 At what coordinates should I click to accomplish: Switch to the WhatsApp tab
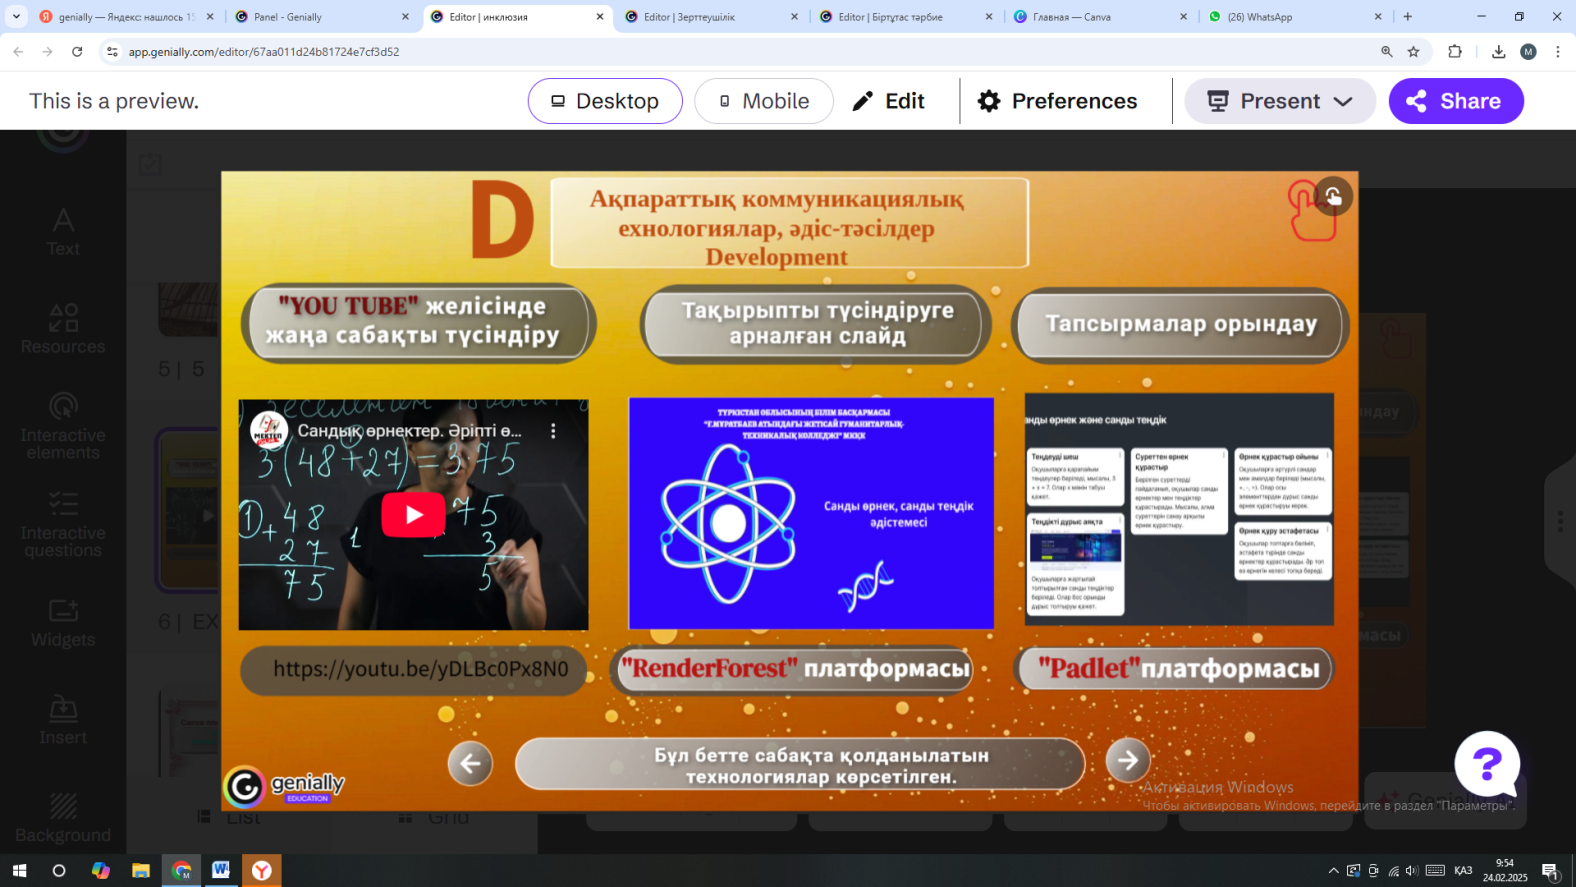1294,17
